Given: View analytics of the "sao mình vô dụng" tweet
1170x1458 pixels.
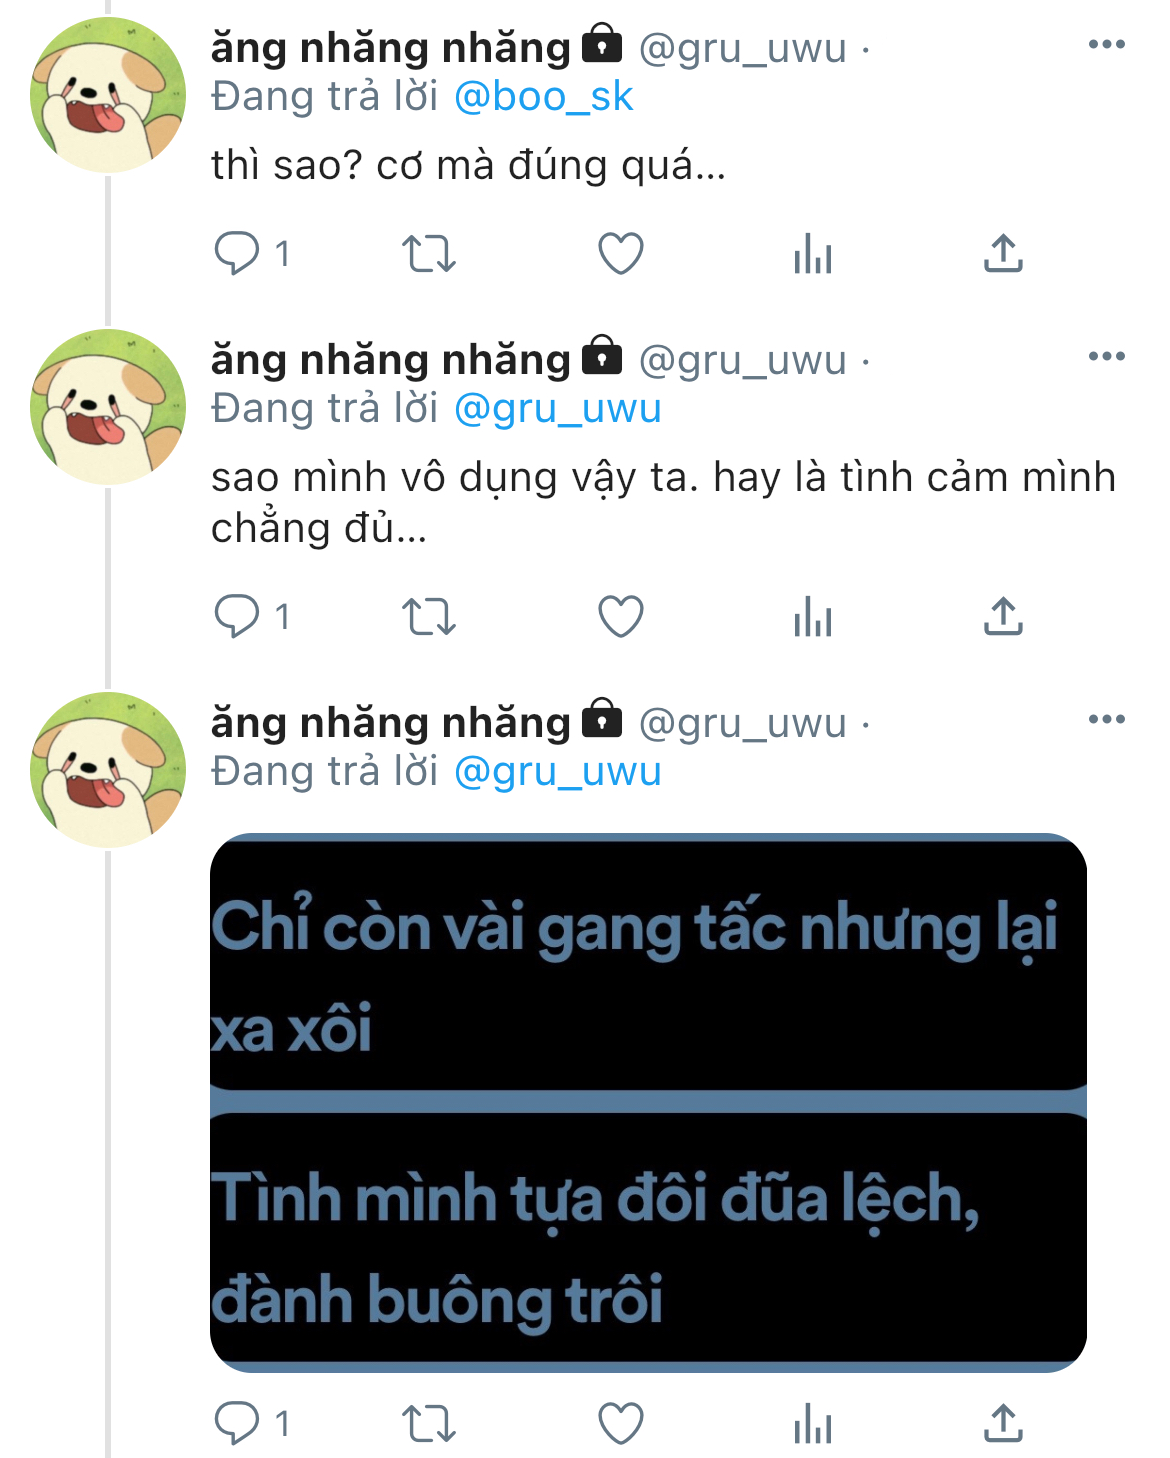Looking at the screenshot, I should tap(813, 617).
